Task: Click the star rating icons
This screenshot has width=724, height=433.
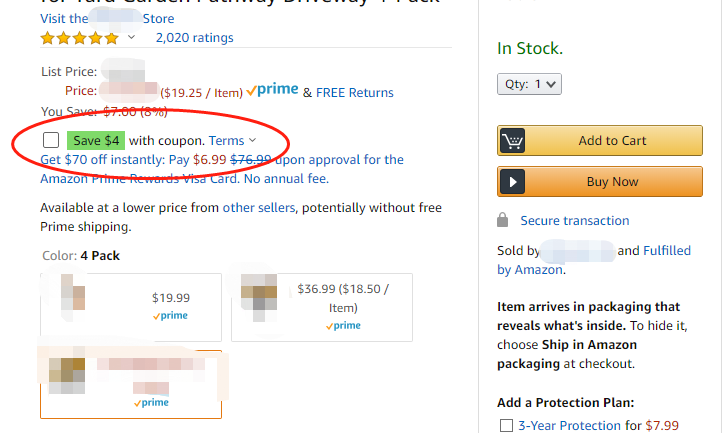Action: 79,38
